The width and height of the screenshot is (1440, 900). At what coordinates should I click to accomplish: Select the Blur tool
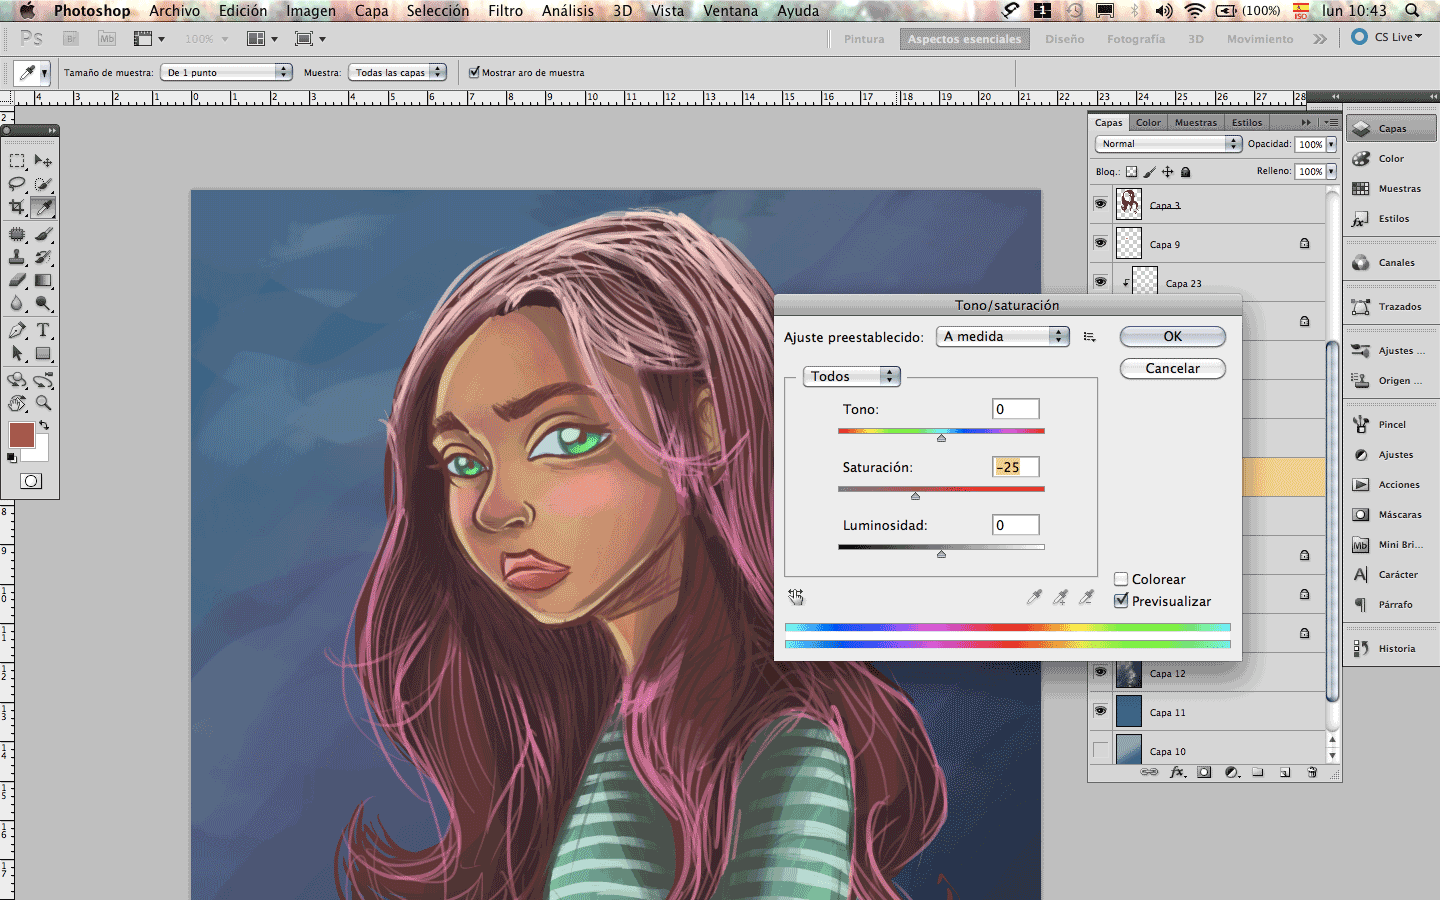[x=17, y=303]
